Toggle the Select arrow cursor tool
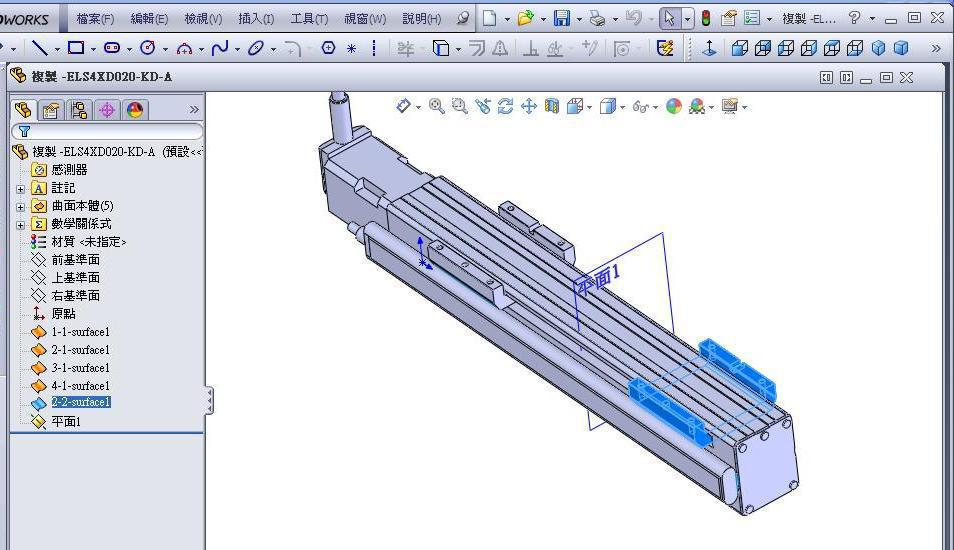954x550 pixels. point(670,18)
